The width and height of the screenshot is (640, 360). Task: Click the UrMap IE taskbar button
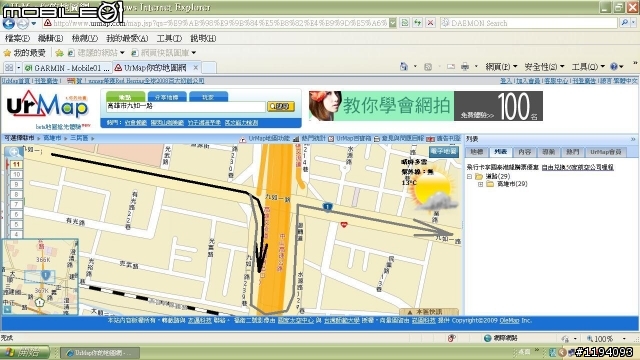pos(100,353)
